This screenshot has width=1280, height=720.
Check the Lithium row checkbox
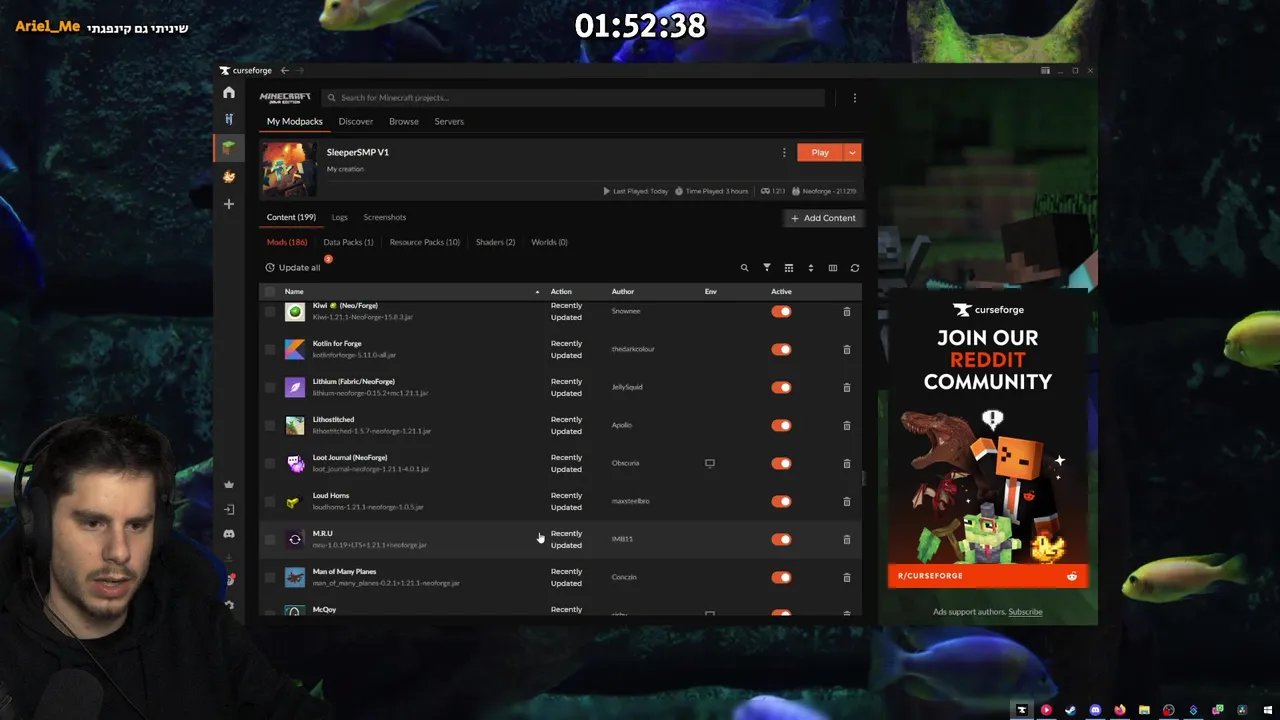pyautogui.click(x=270, y=388)
